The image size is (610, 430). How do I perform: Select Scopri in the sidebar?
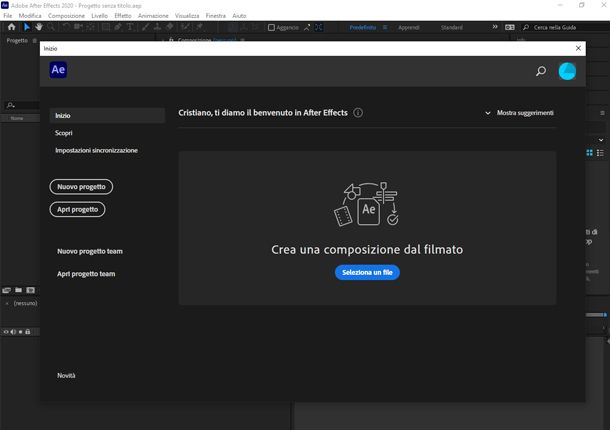64,133
